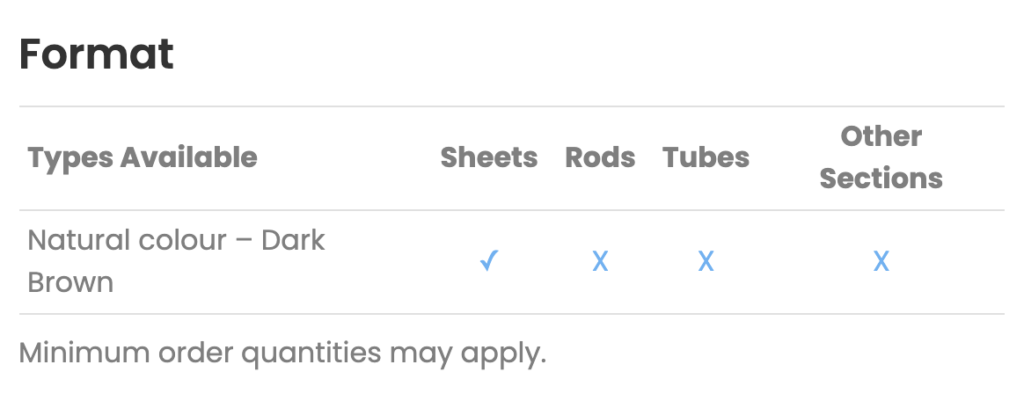1024x401 pixels.
Task: Click the word Available in the header
Action: 189,157
